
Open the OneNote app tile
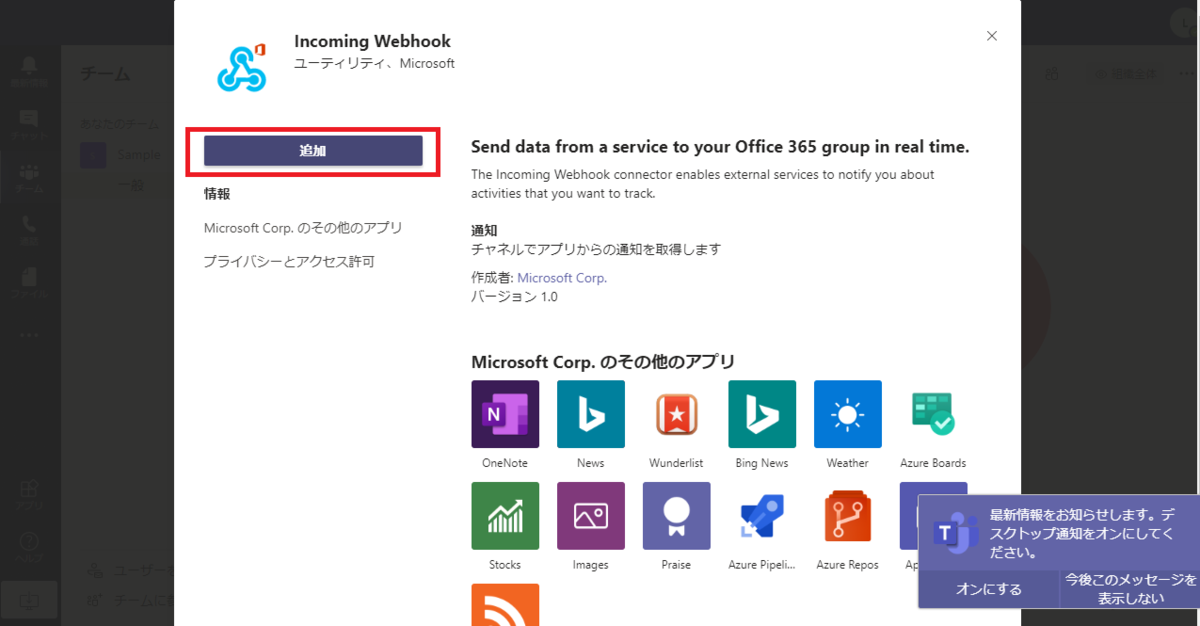click(x=505, y=414)
